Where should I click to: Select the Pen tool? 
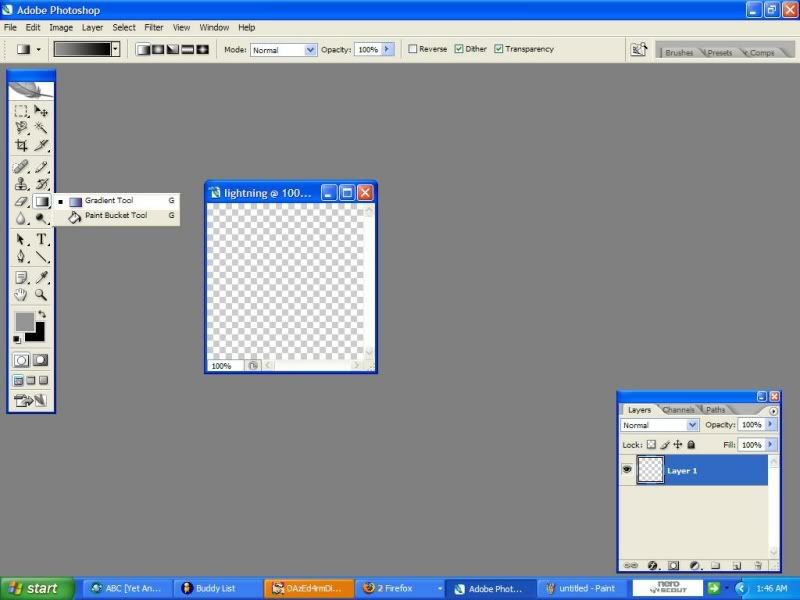(x=21, y=256)
